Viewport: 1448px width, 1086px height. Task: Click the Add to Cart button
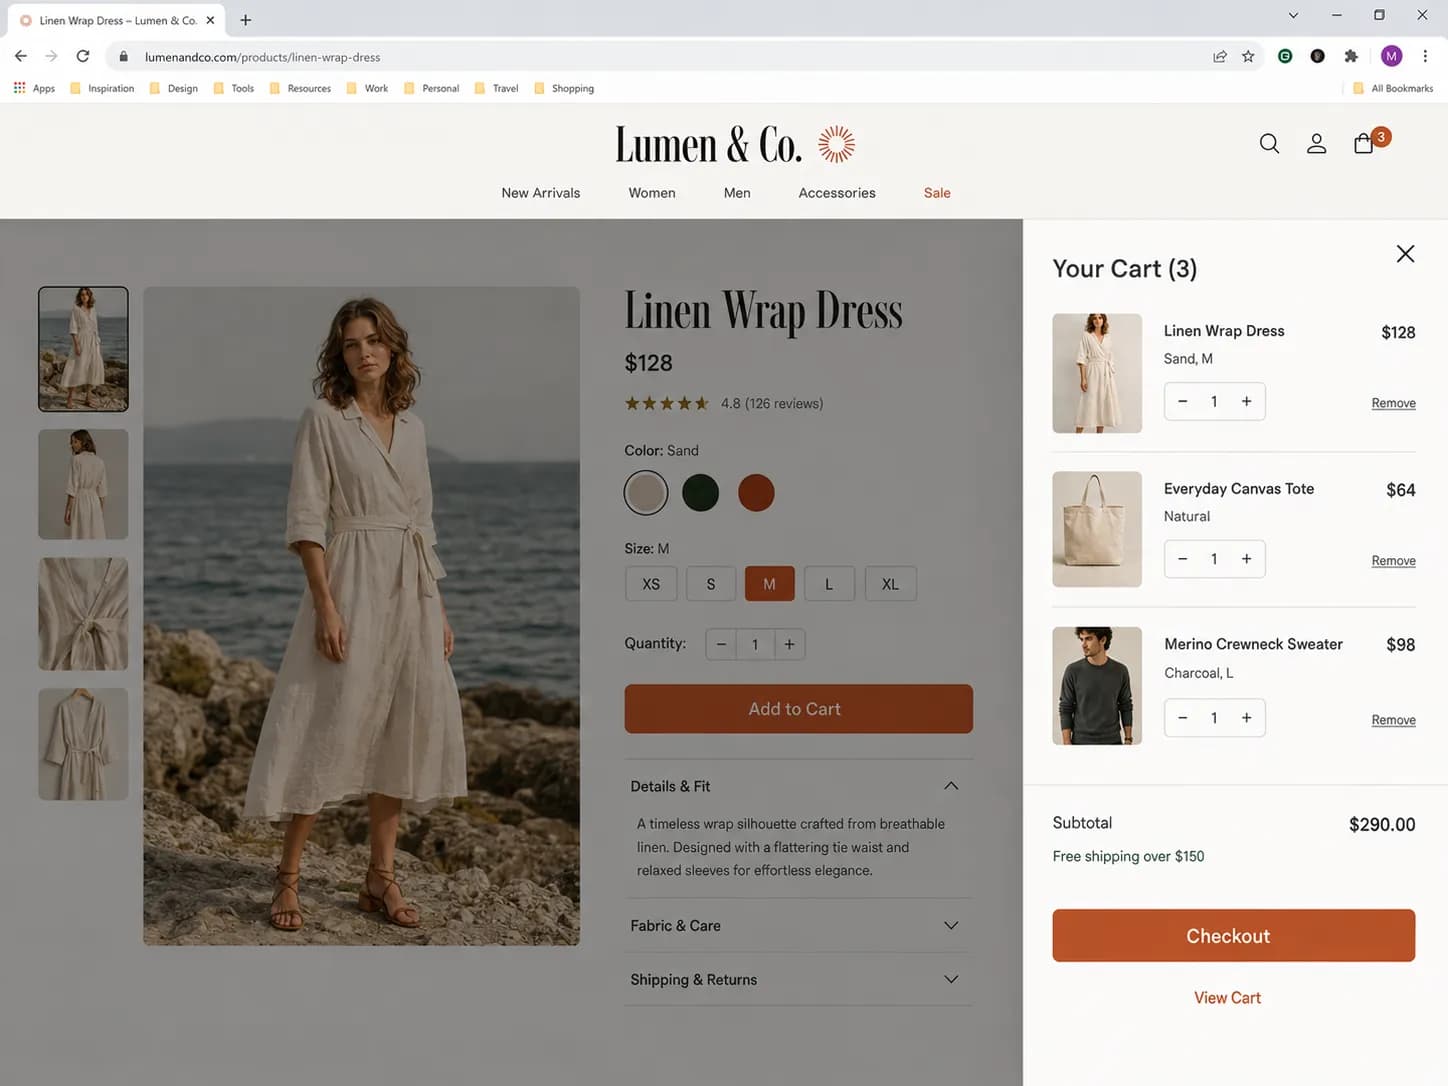[x=798, y=709]
